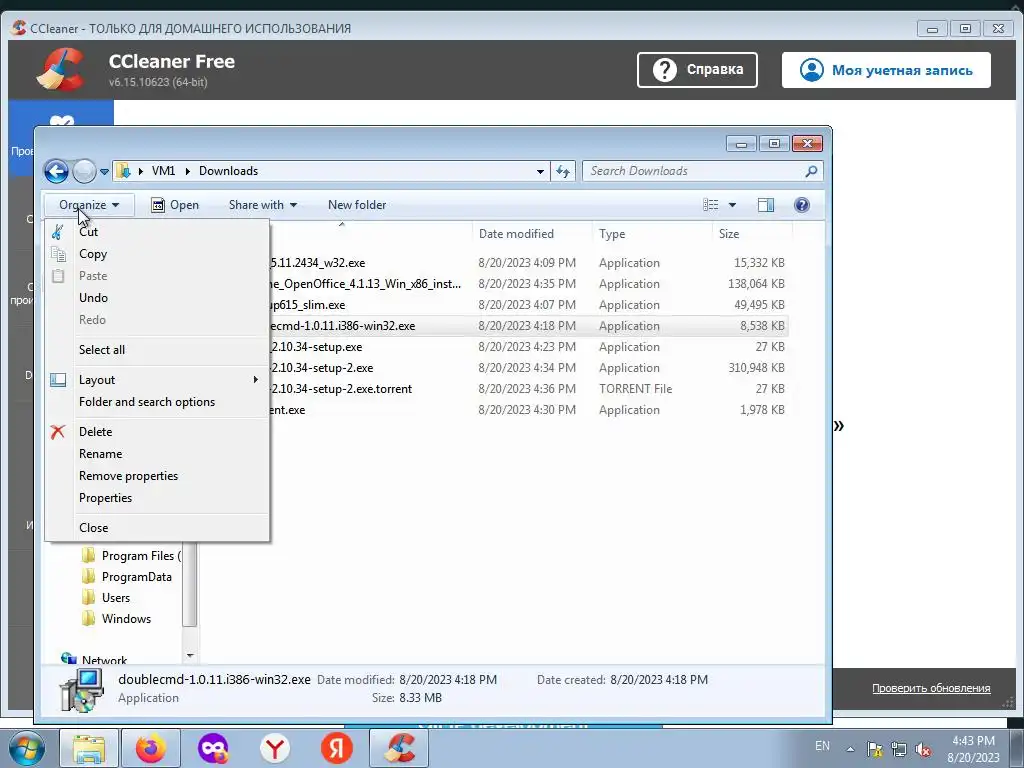The image size is (1024, 768).
Task: Click the arrow between VM1 and Downloads
Action: point(187,171)
